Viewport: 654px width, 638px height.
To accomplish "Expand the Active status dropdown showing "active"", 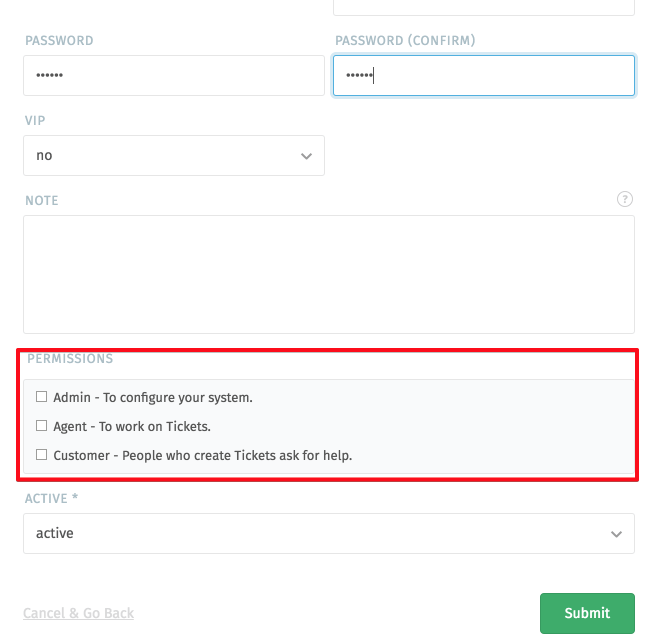I will click(x=329, y=534).
